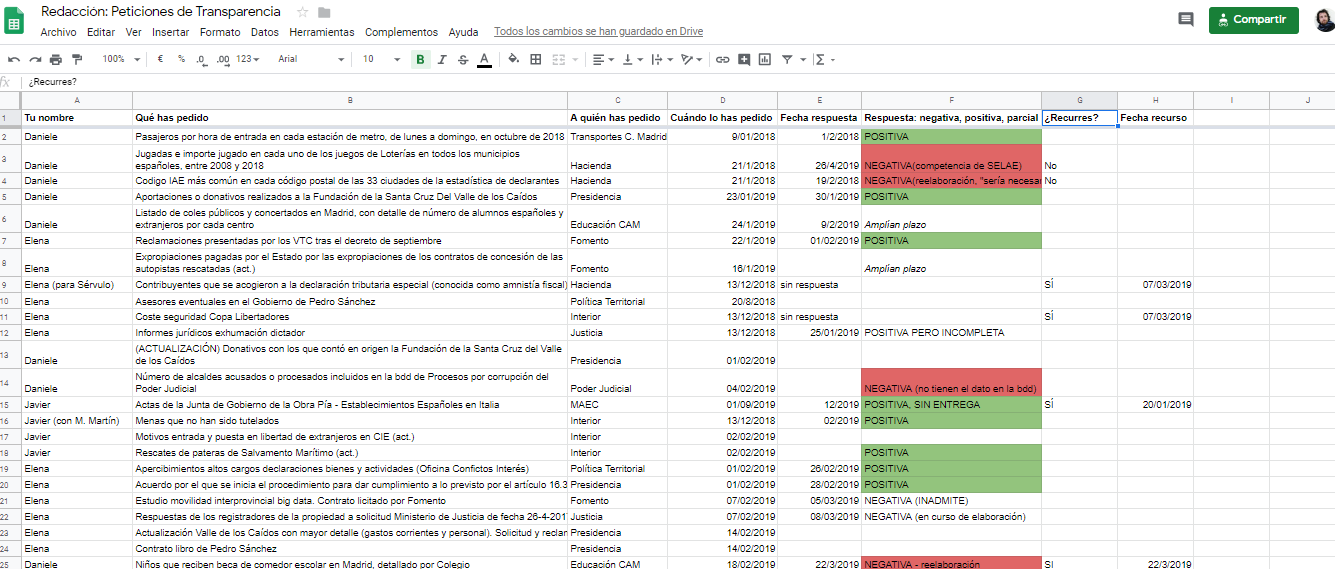Open the Datos menu

(265, 32)
